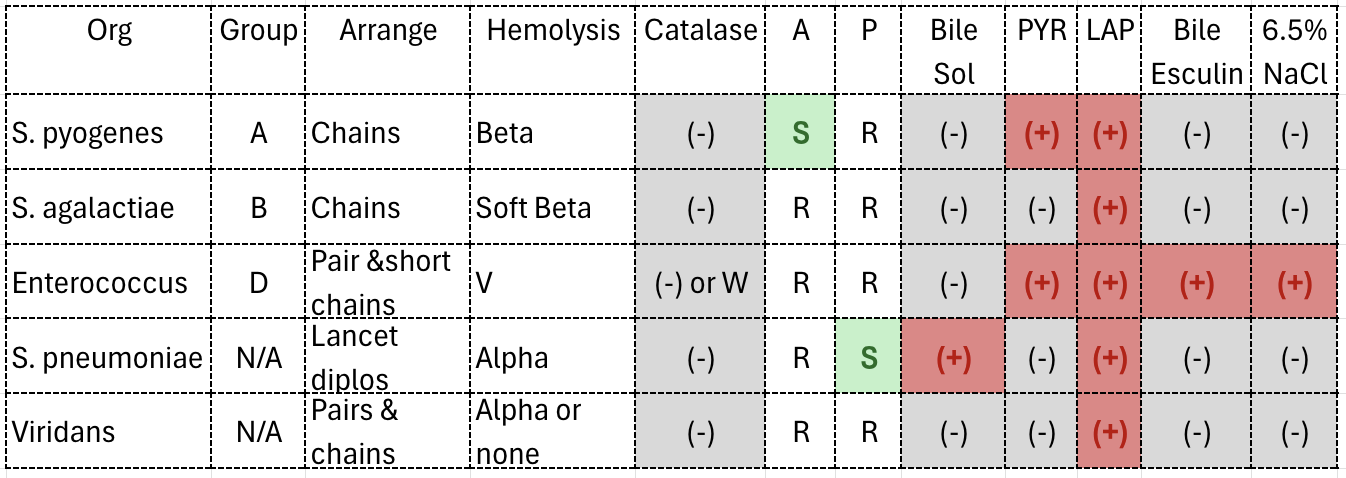
Task: Click the red Bile Sol (+) cell for S. pneumoniae
Action: 952,357
